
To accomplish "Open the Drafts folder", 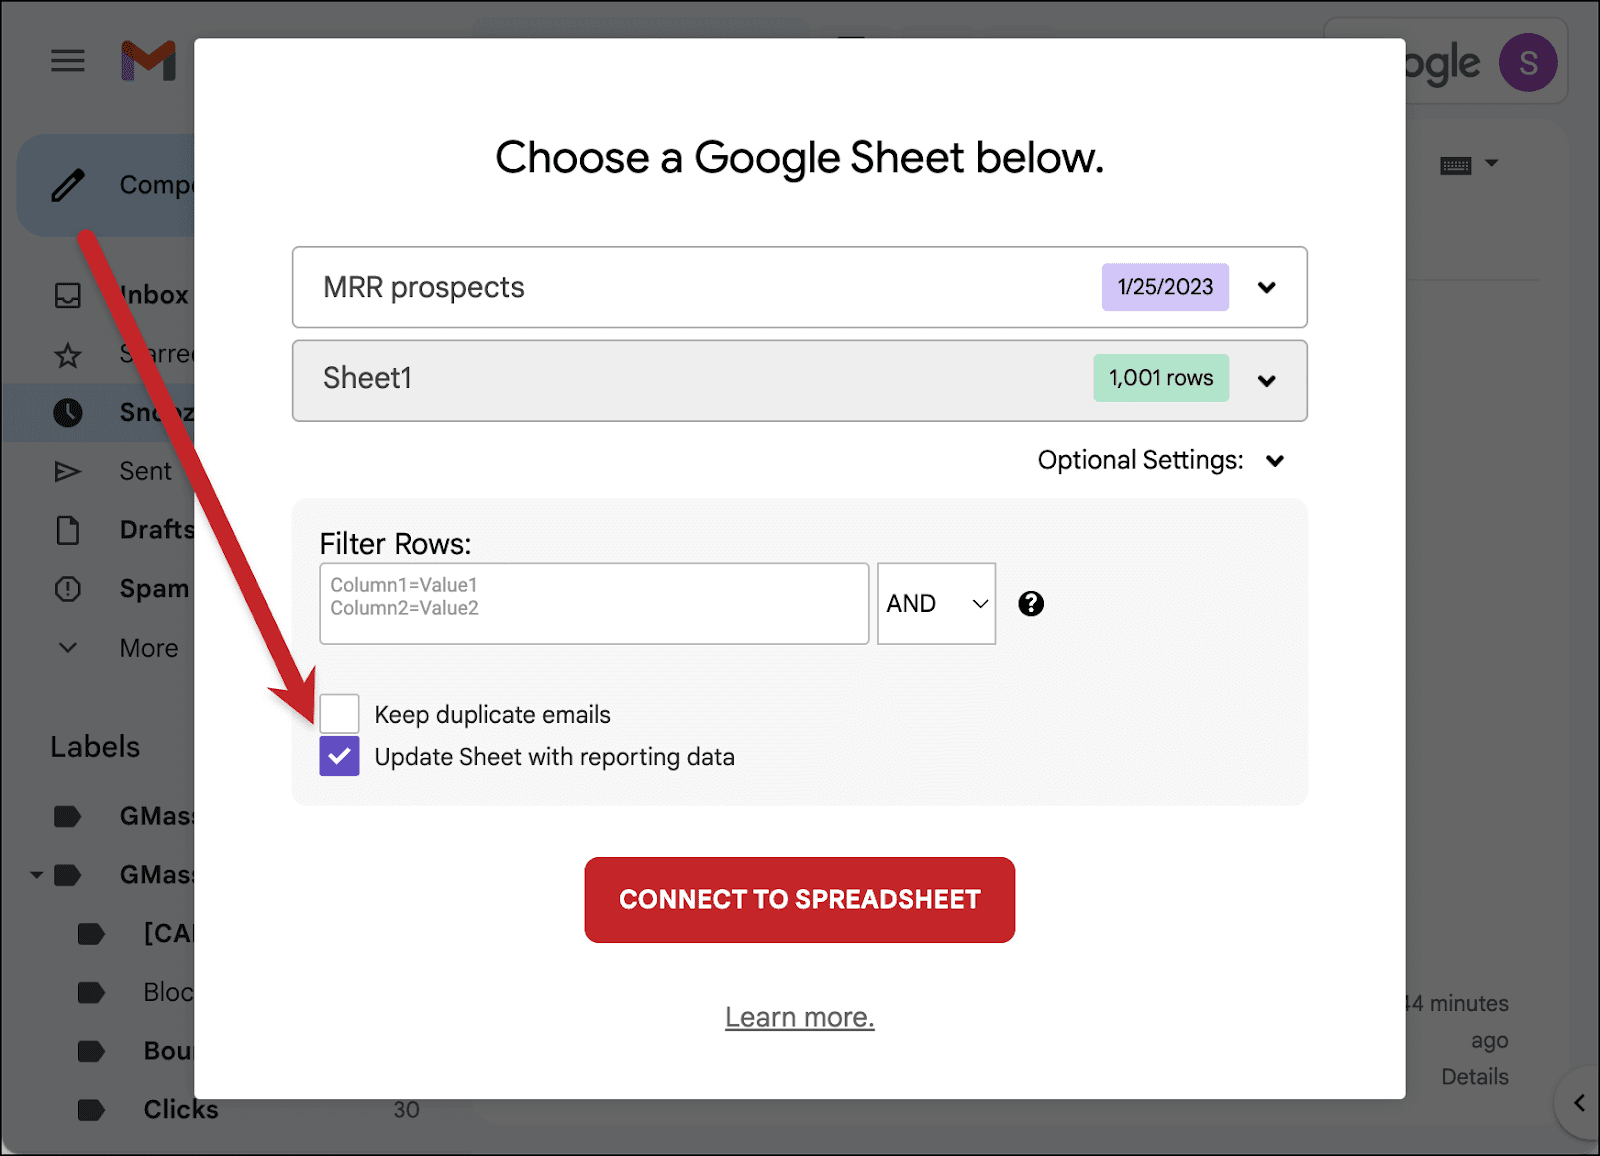I will click(x=157, y=530).
